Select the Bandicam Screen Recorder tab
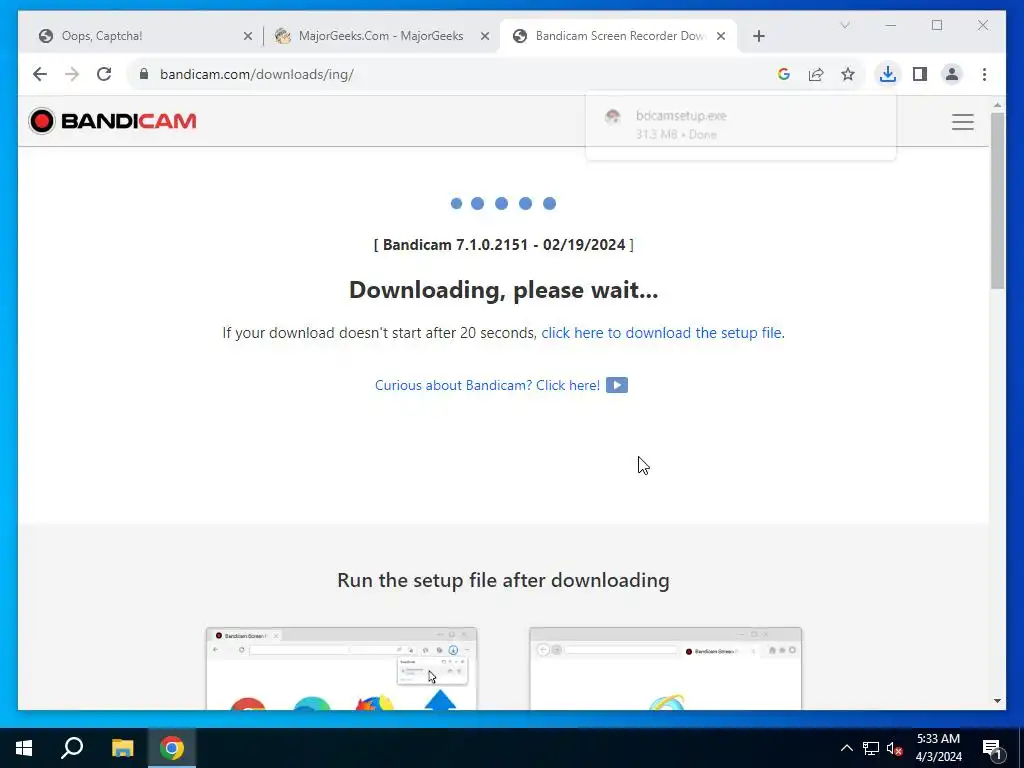The image size is (1024, 768). point(619,36)
